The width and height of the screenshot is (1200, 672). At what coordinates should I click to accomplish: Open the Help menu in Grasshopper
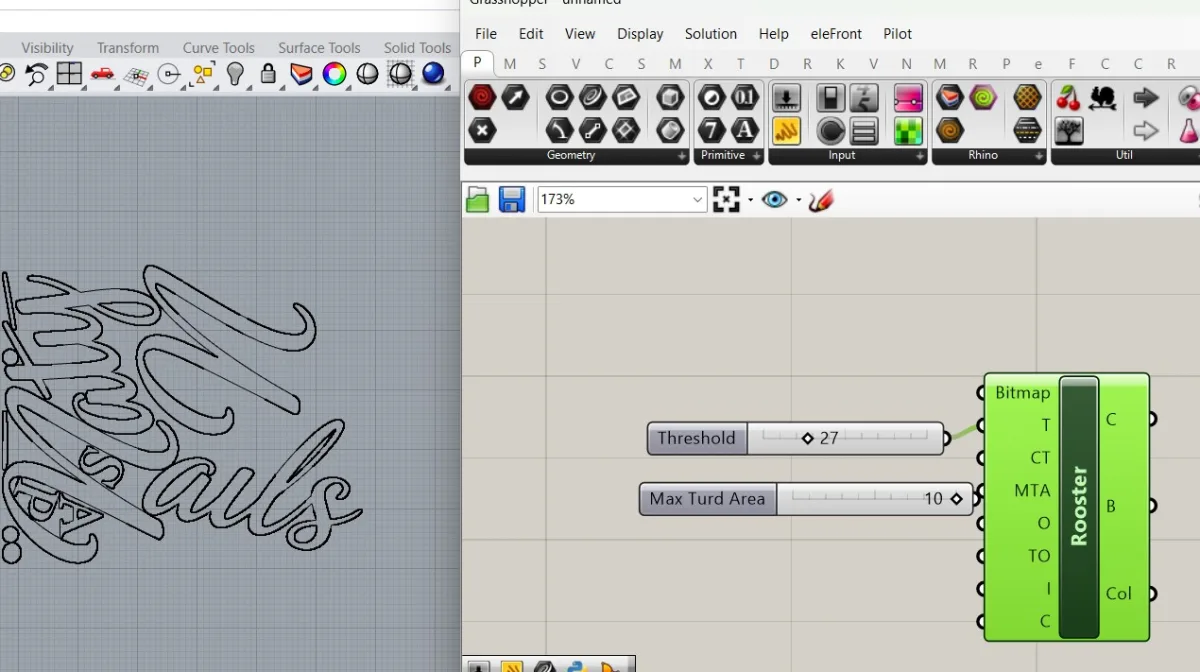pos(773,34)
